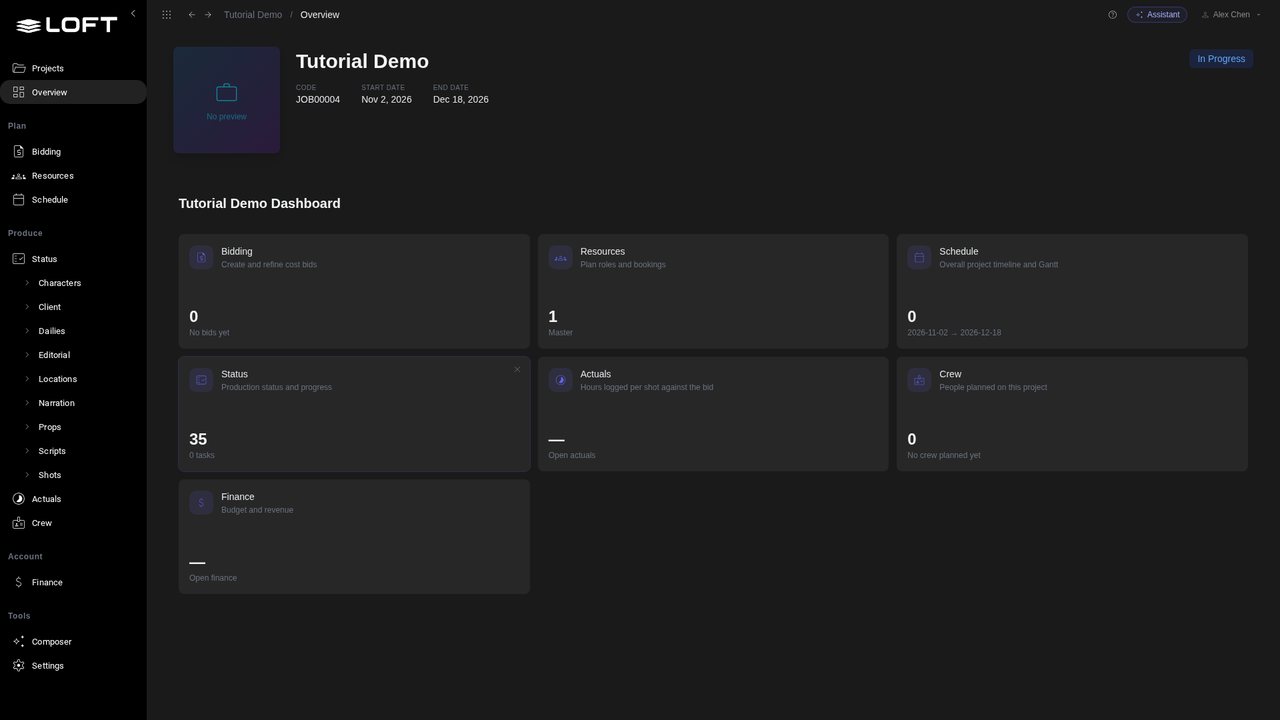
Task: Click the Resources card icon
Action: 560,257
